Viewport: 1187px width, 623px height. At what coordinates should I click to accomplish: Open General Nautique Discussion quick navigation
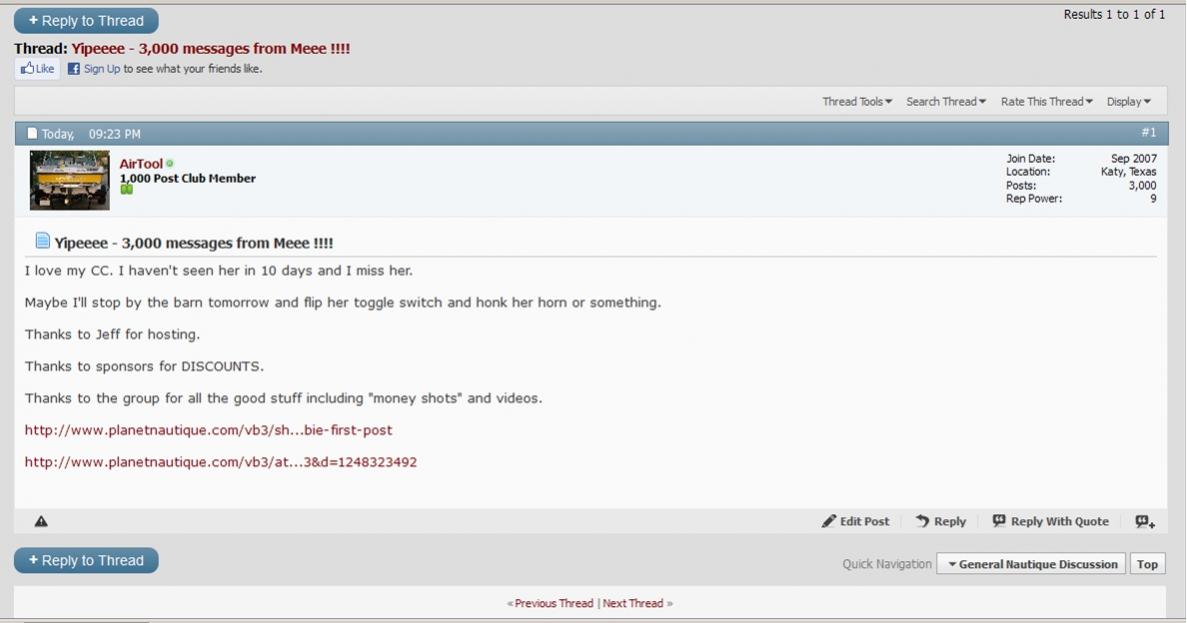tap(1031, 564)
